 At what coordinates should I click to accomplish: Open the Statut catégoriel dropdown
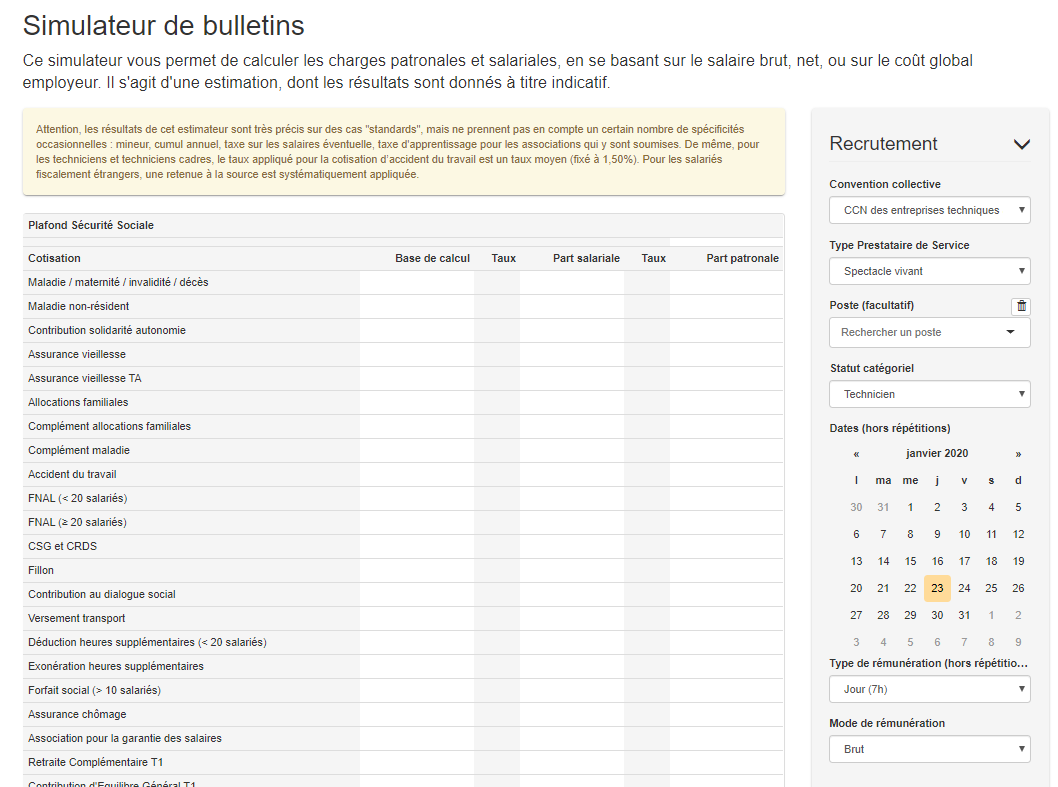tap(929, 394)
